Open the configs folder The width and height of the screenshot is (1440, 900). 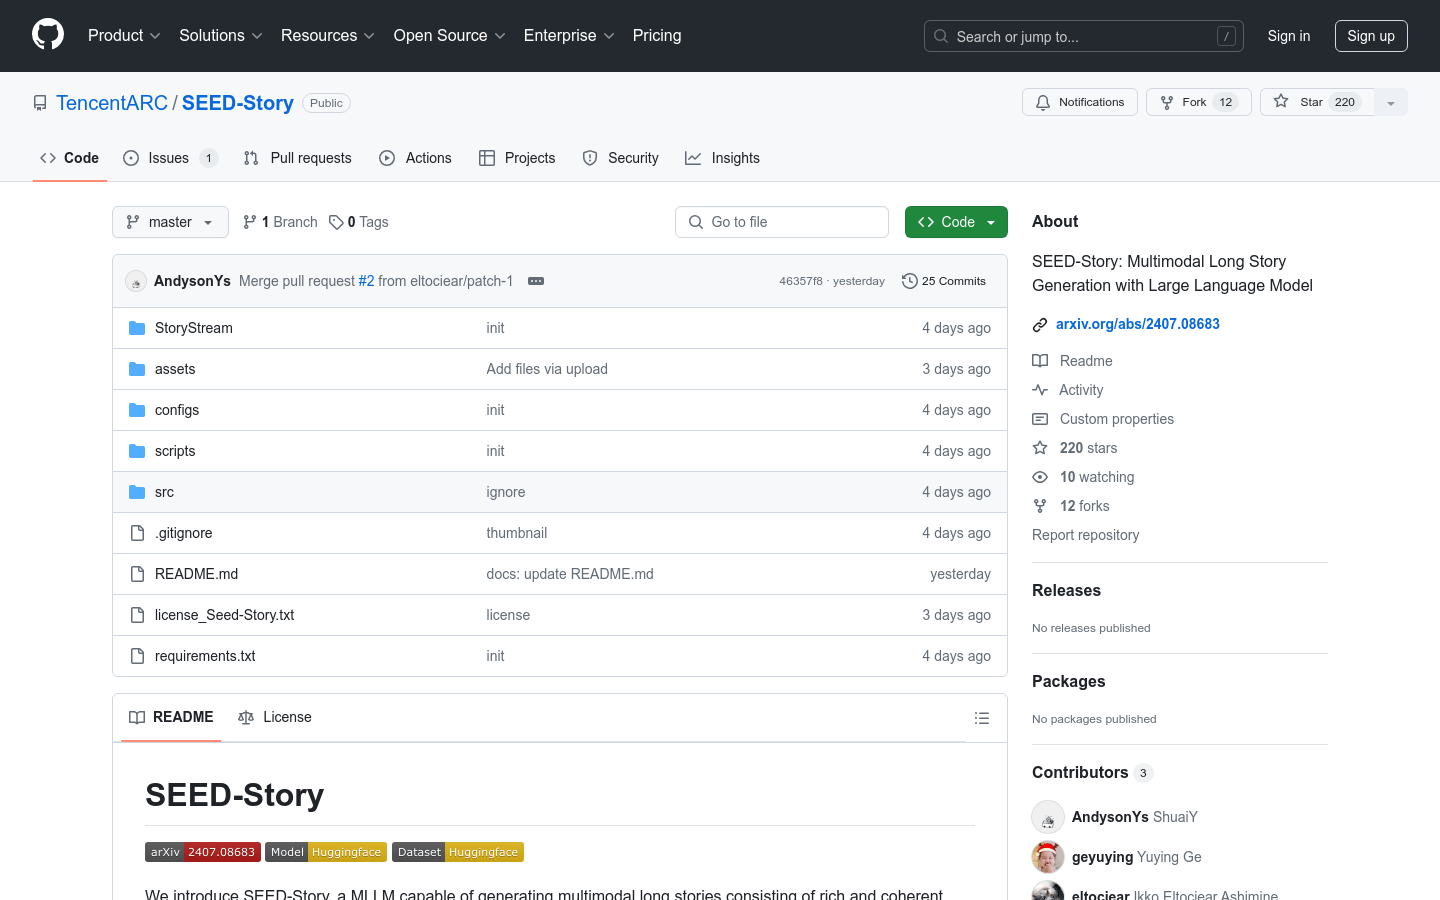177,410
